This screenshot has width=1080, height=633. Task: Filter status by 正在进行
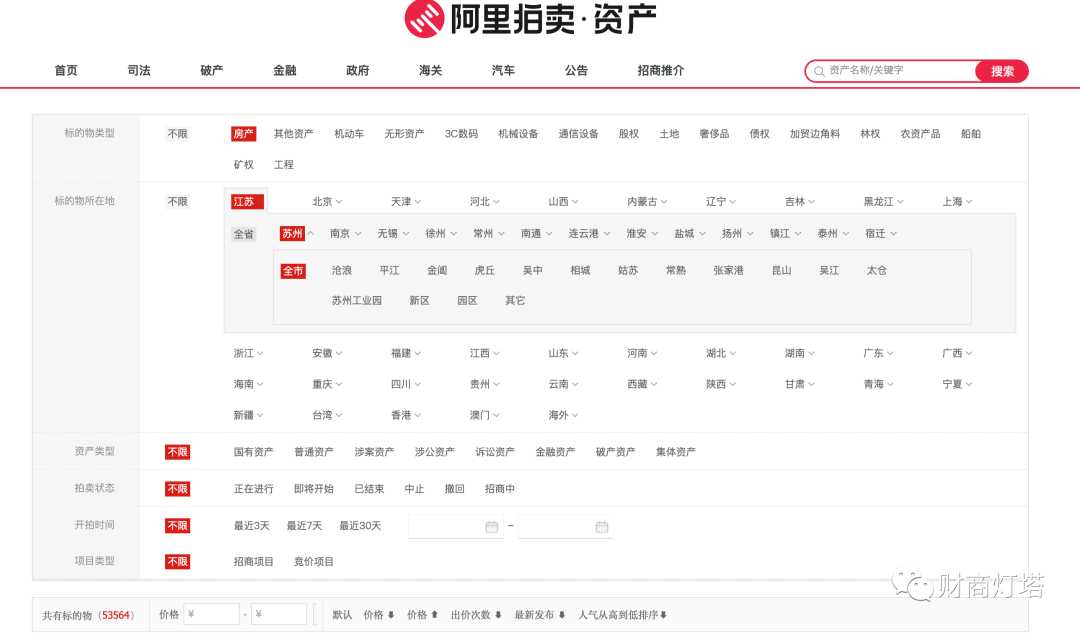click(253, 489)
